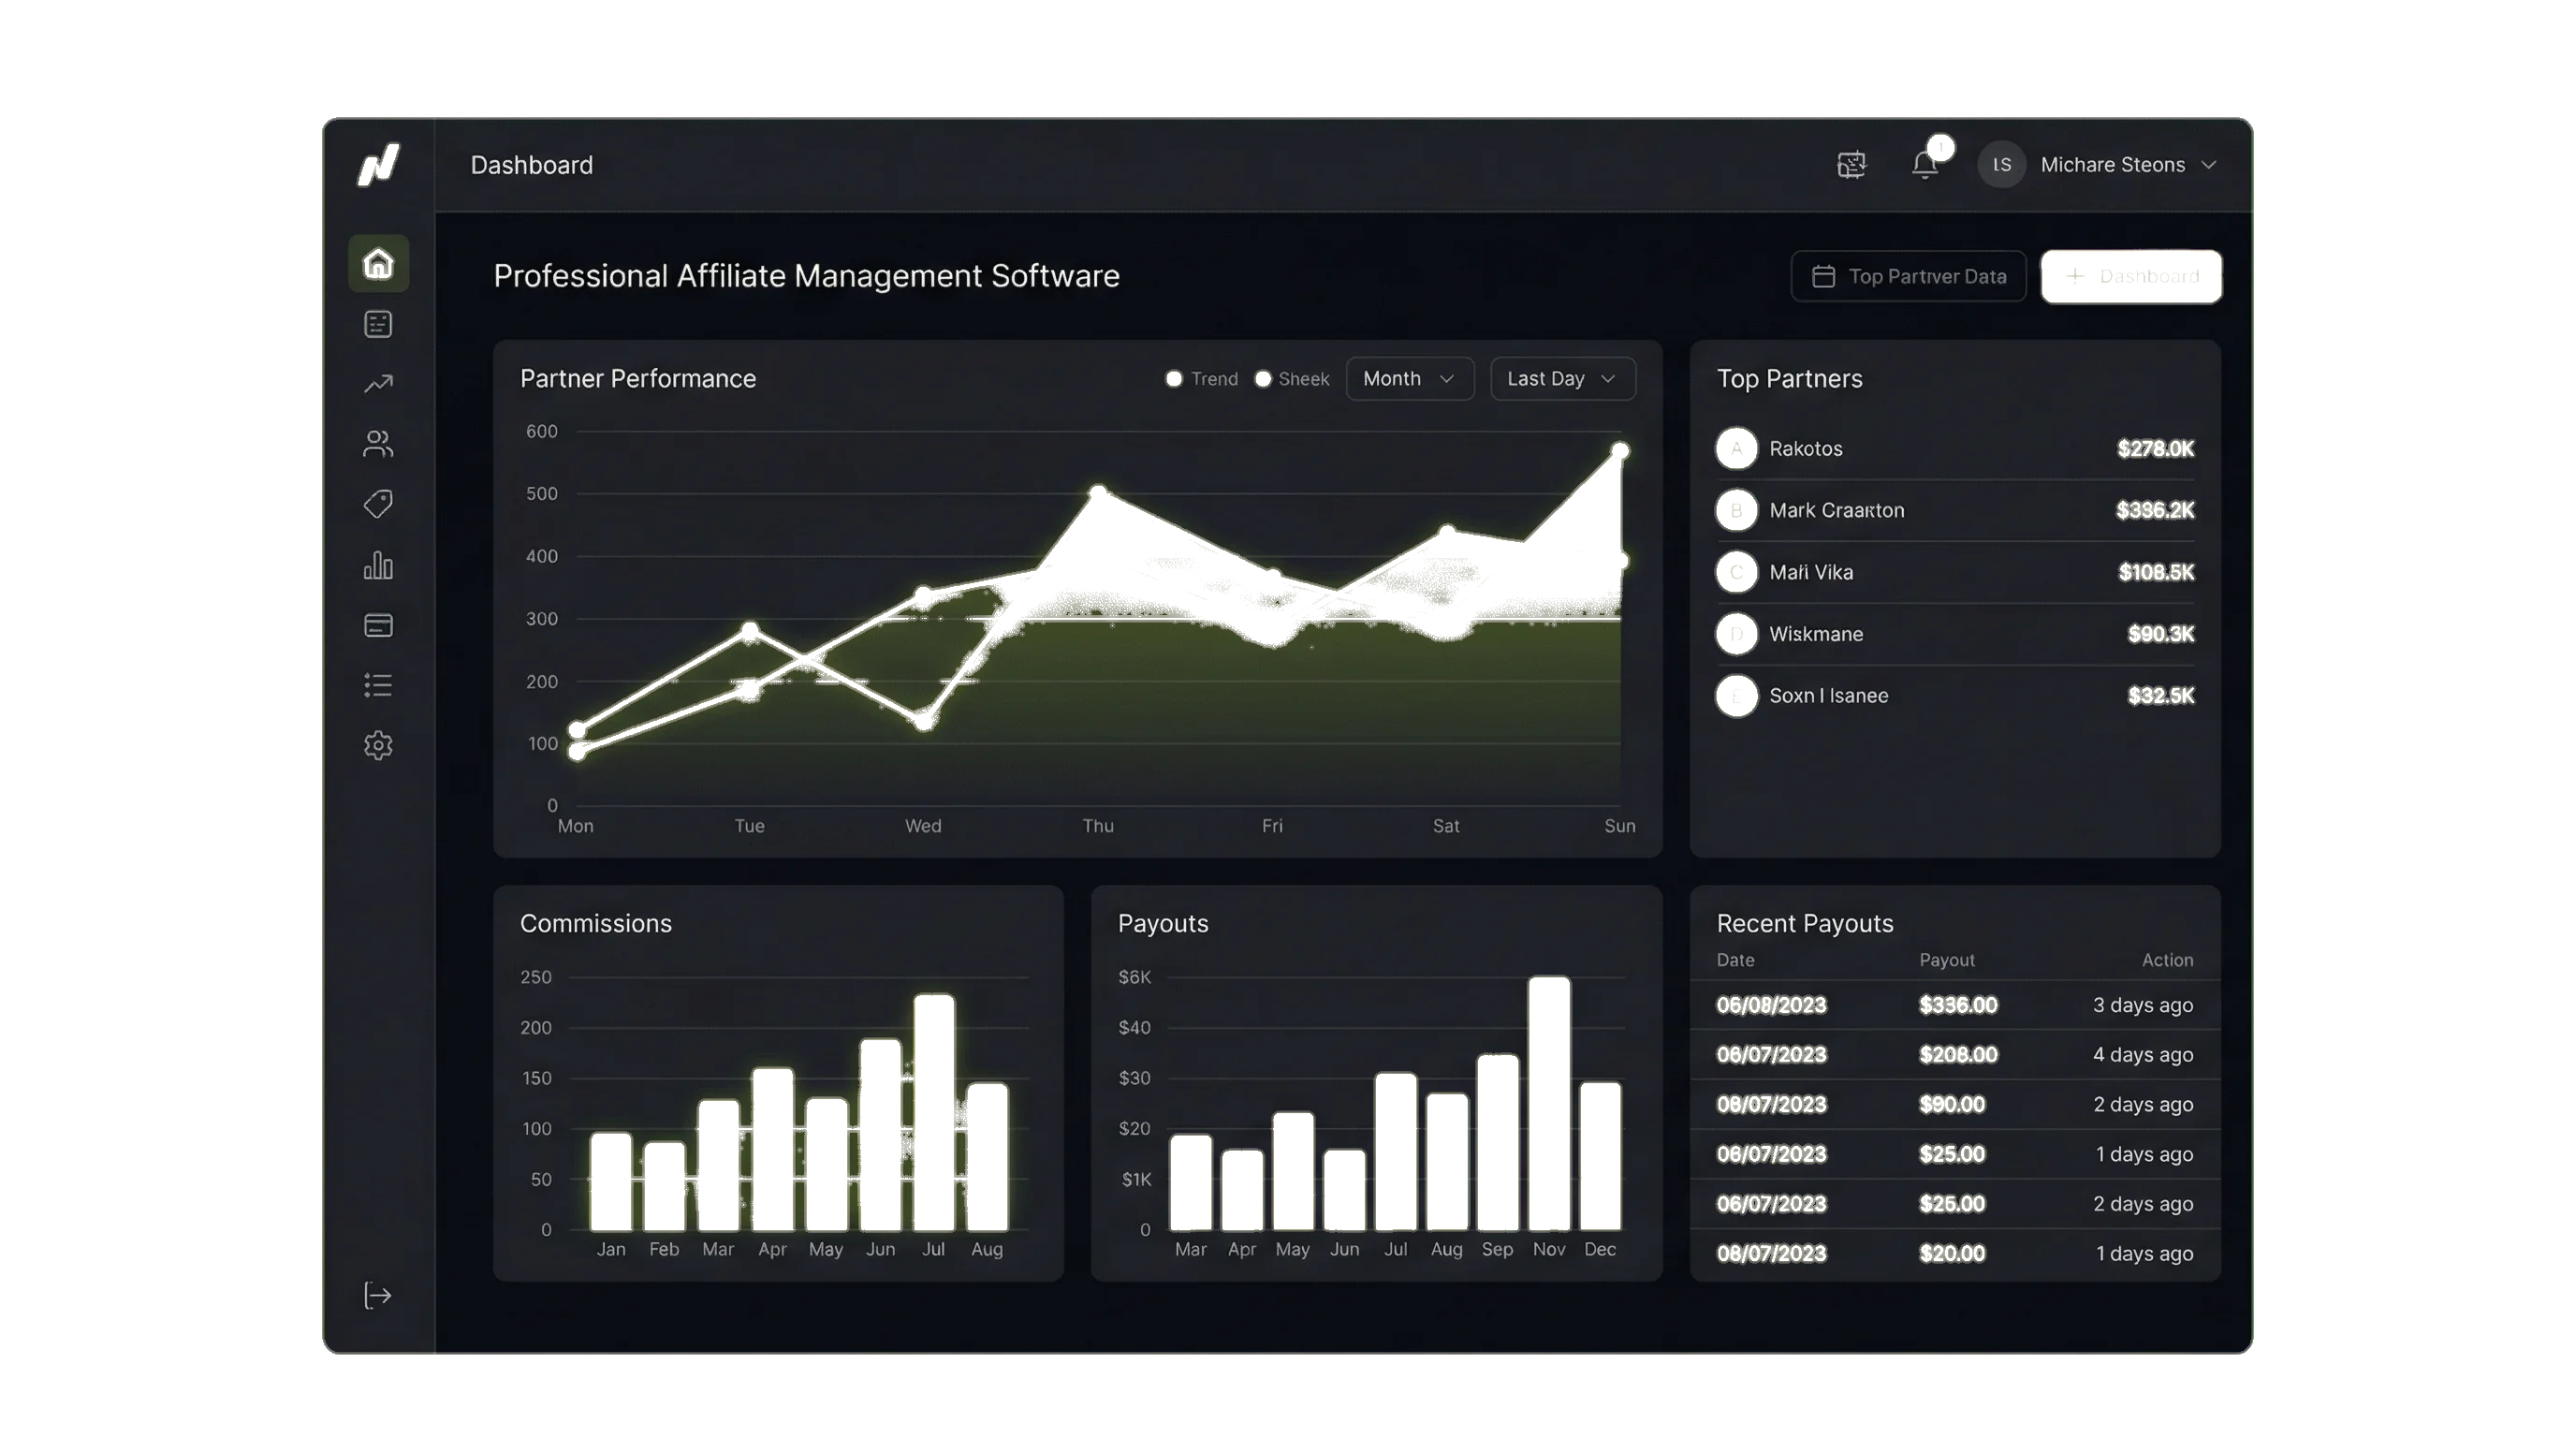Open the list icon in the sidebar
The width and height of the screenshot is (2576, 1438).
pyautogui.click(x=378, y=684)
